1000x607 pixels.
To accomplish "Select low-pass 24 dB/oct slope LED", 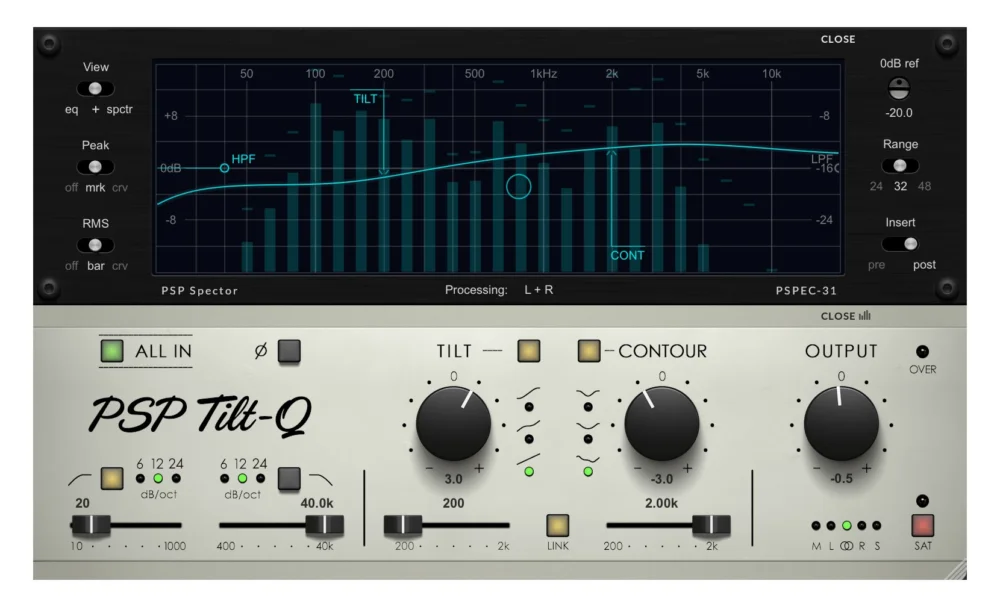I will [260, 478].
